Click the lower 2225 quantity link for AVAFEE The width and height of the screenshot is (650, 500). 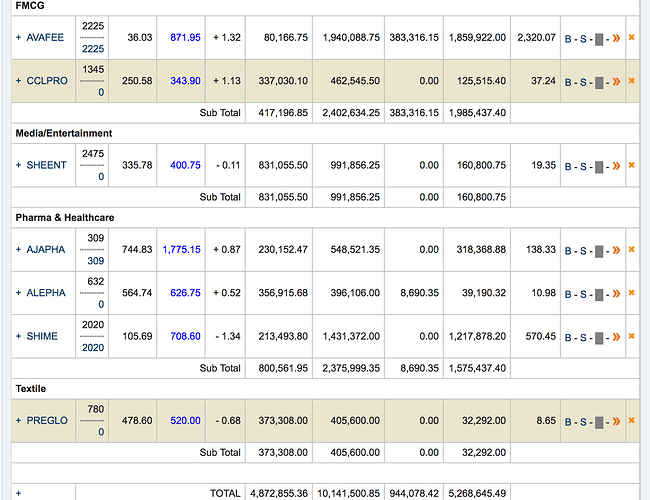tap(93, 49)
